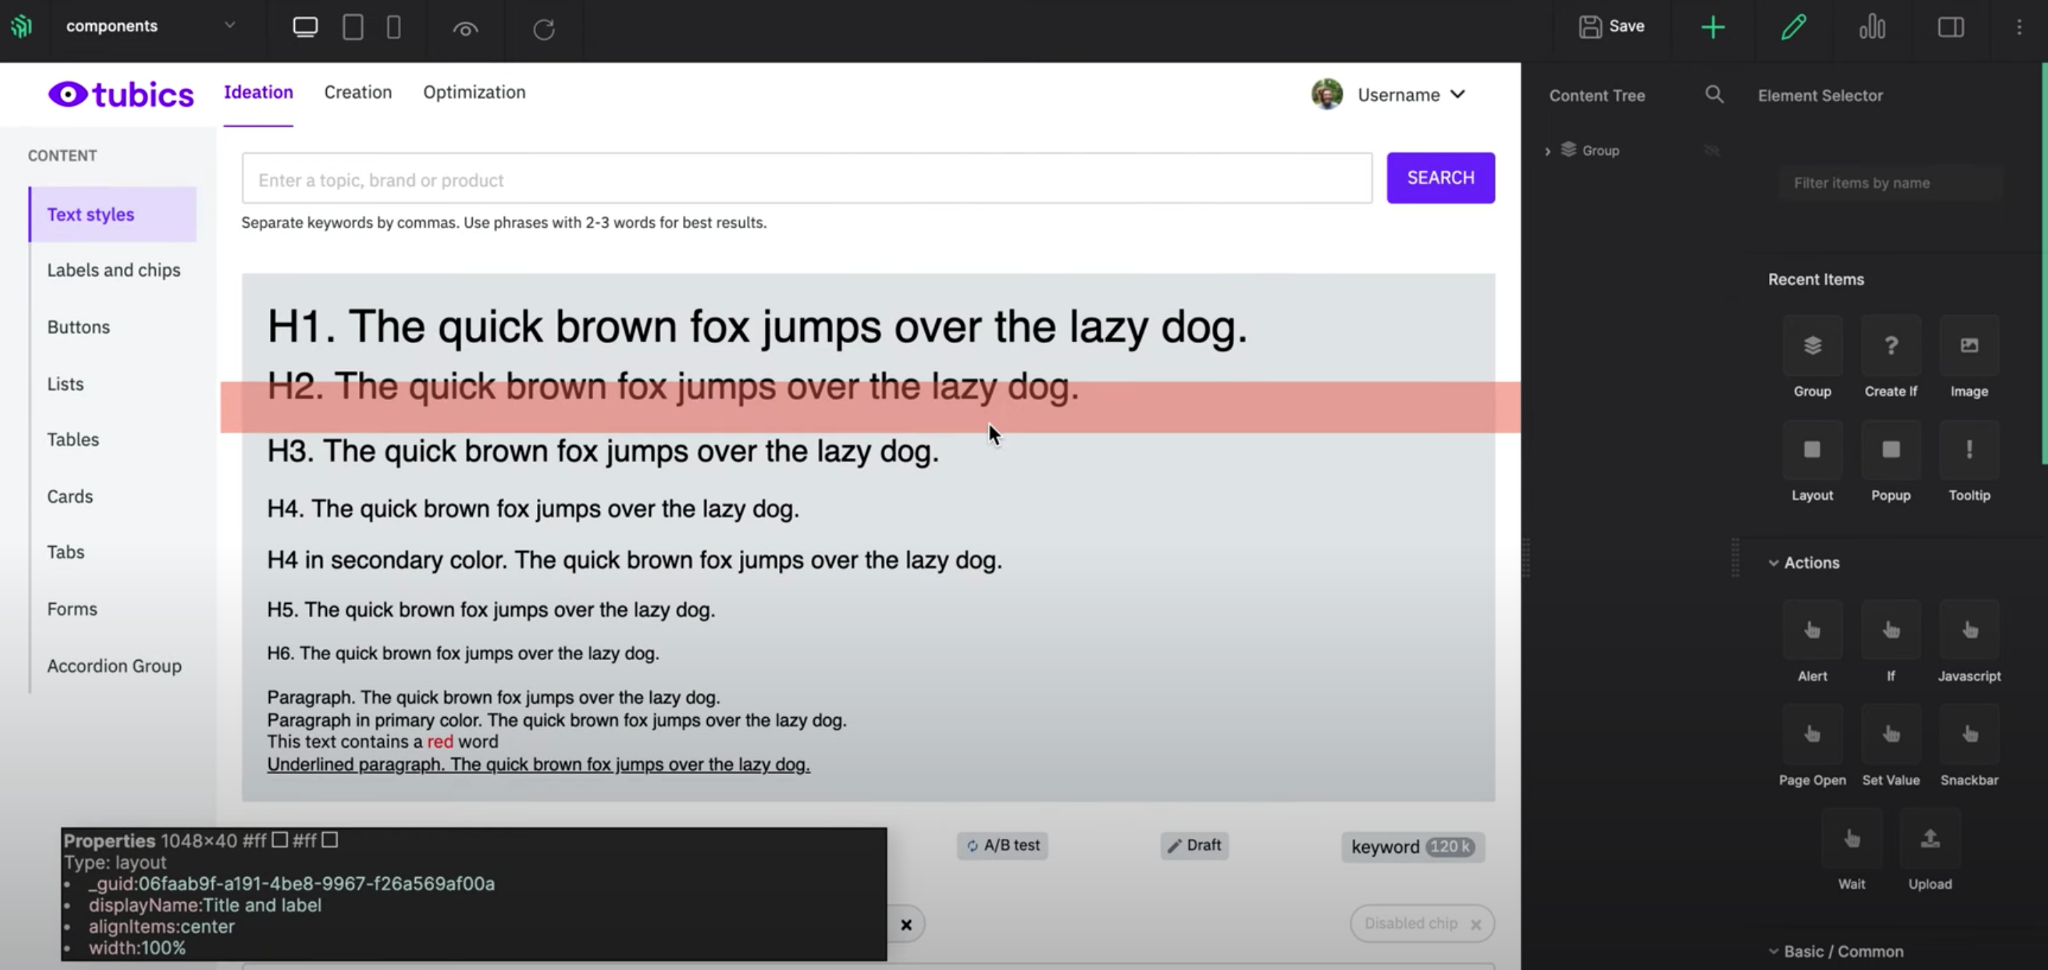Click the Draft chip

pos(1195,846)
